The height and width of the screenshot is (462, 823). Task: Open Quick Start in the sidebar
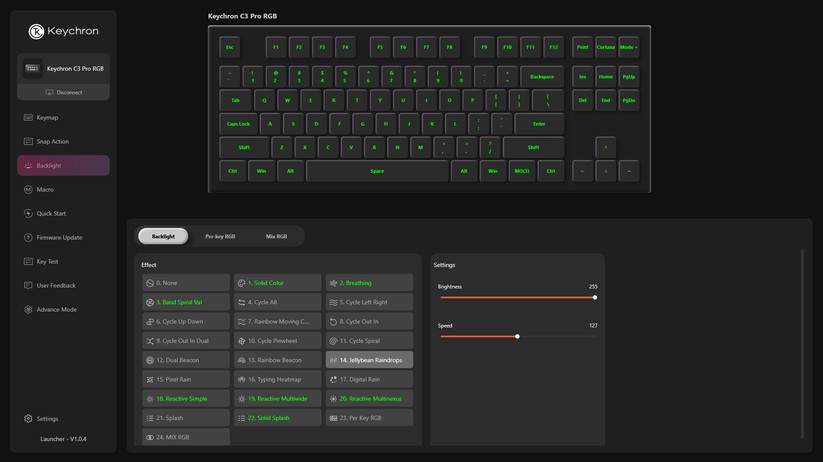51,214
